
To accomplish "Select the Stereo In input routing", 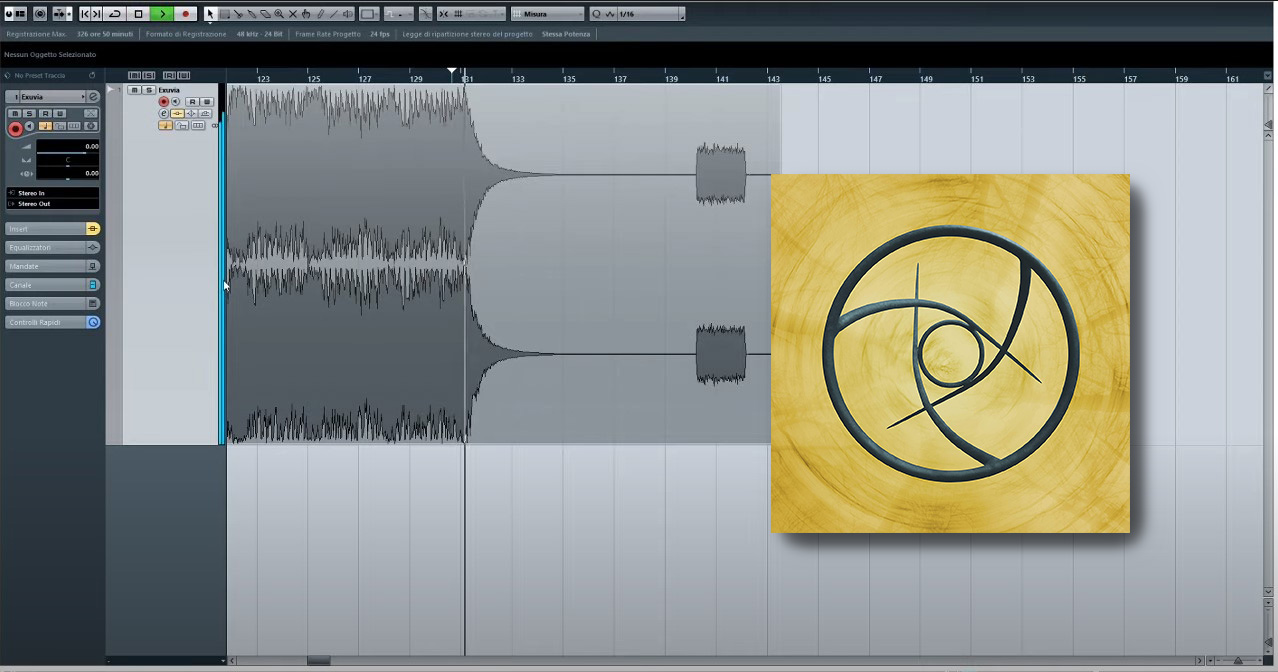I will click(53, 193).
